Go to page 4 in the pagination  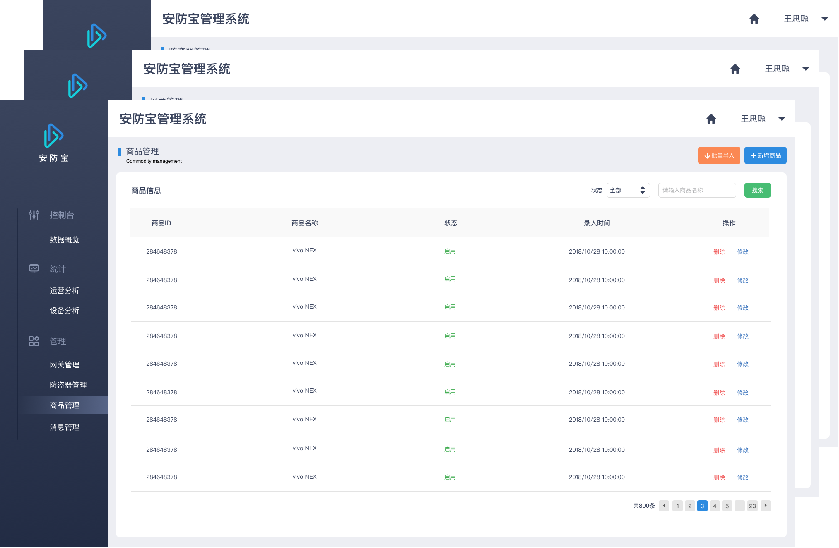pos(714,506)
